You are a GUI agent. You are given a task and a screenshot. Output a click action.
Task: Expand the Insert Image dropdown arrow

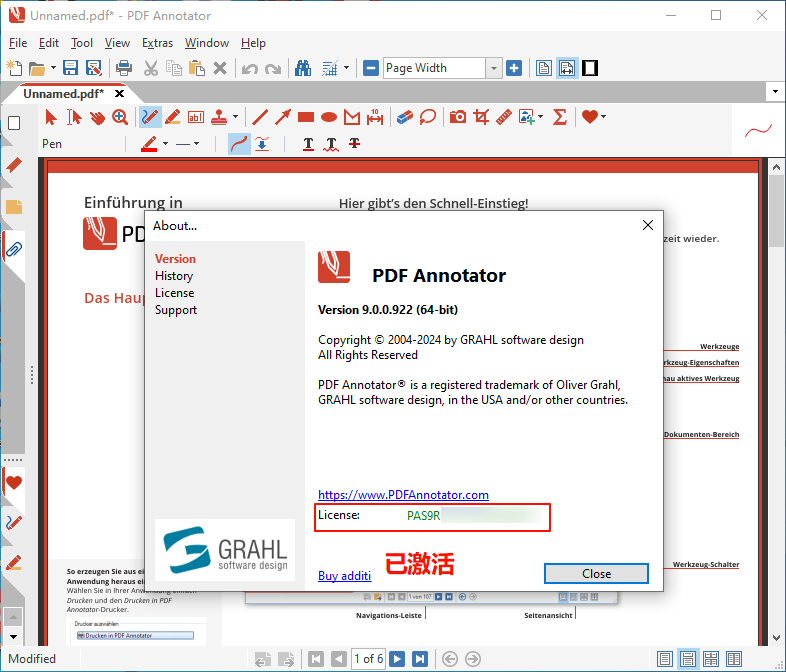(540, 117)
